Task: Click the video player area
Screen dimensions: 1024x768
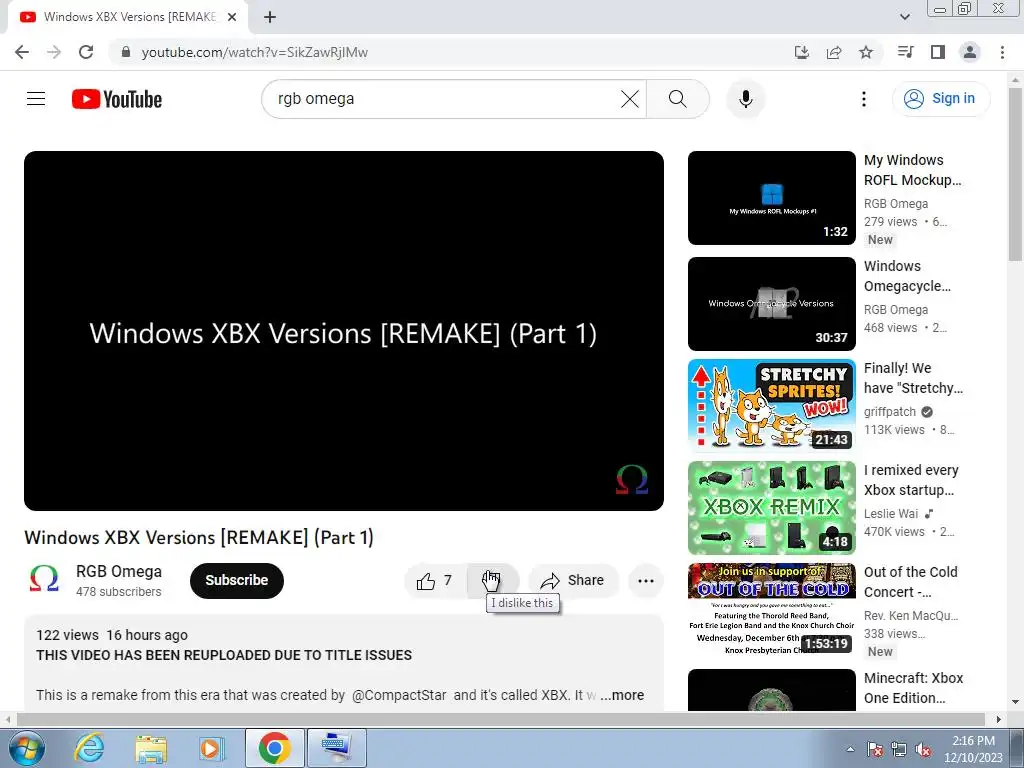Action: coord(344,331)
